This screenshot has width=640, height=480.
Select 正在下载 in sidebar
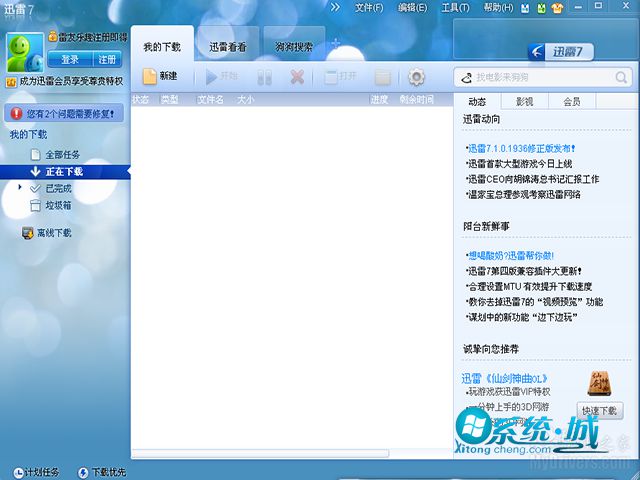(x=65, y=172)
